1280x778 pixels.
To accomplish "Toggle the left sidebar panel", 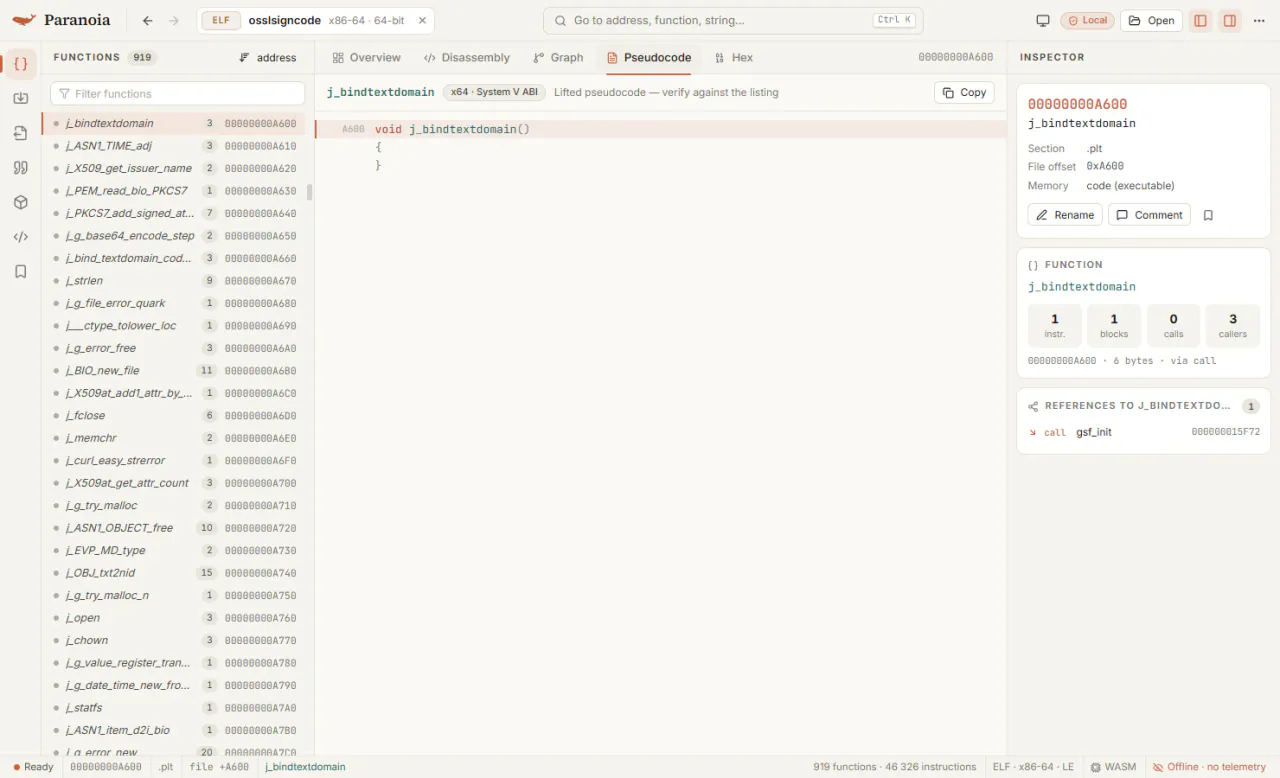I will tap(1201, 20).
